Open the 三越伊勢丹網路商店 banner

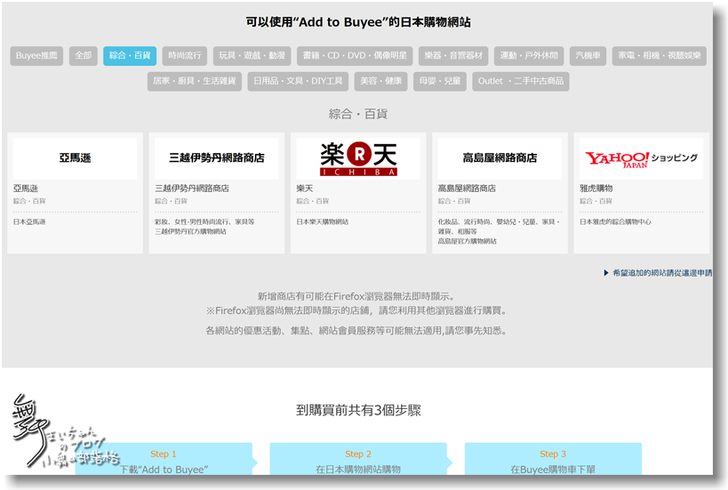[216, 158]
